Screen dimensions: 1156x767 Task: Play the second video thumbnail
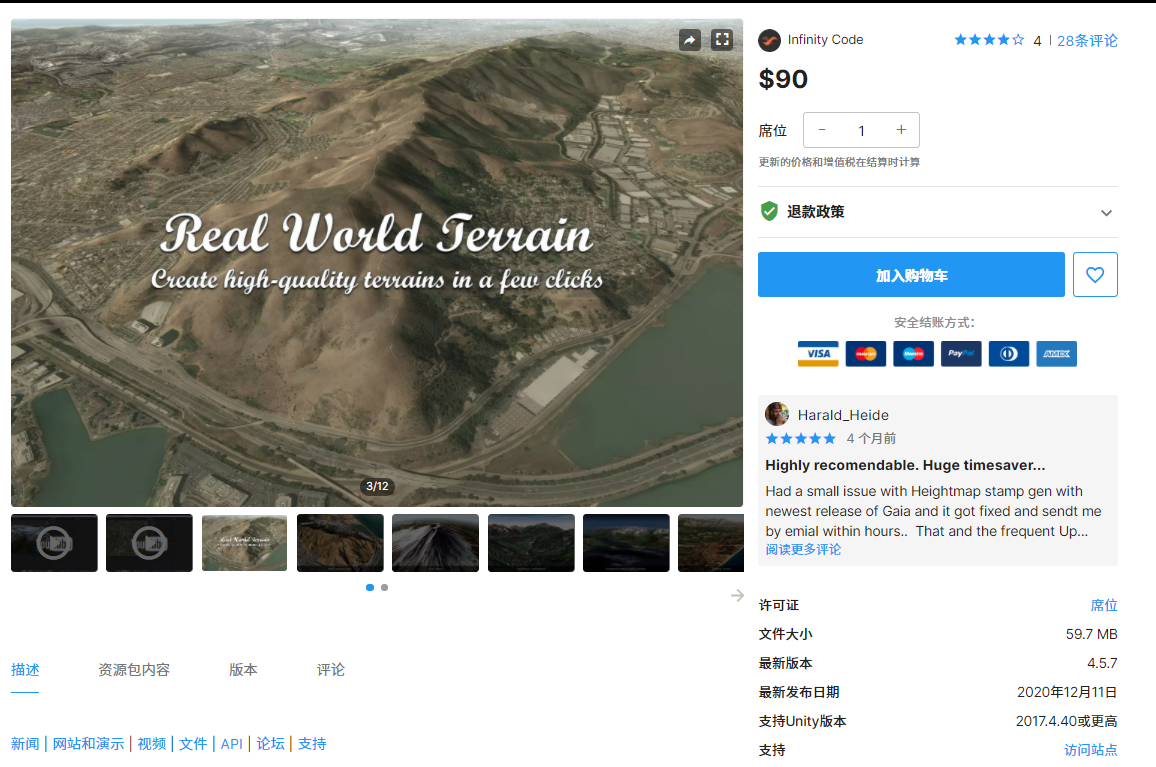coord(149,543)
